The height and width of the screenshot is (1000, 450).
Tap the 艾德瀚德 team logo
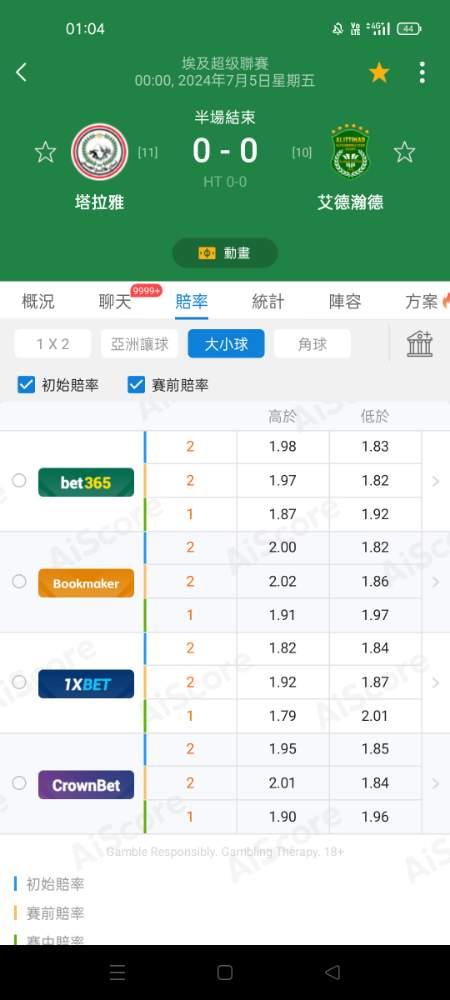350,152
